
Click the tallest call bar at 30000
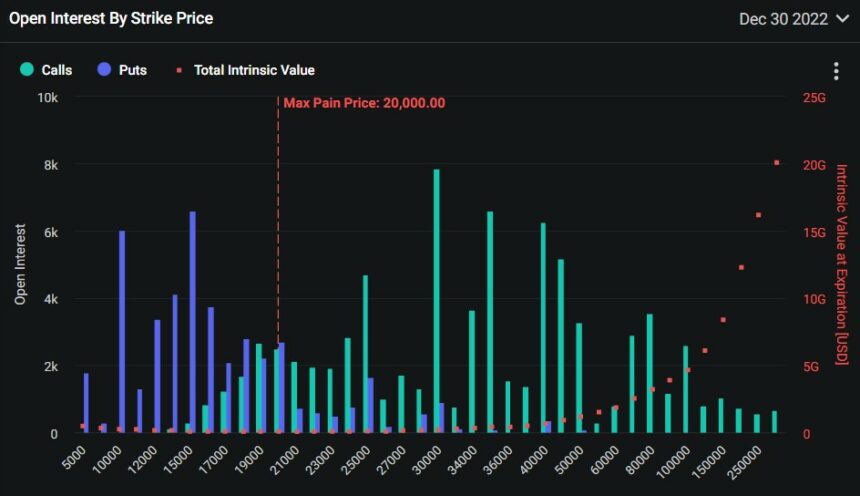click(436, 300)
